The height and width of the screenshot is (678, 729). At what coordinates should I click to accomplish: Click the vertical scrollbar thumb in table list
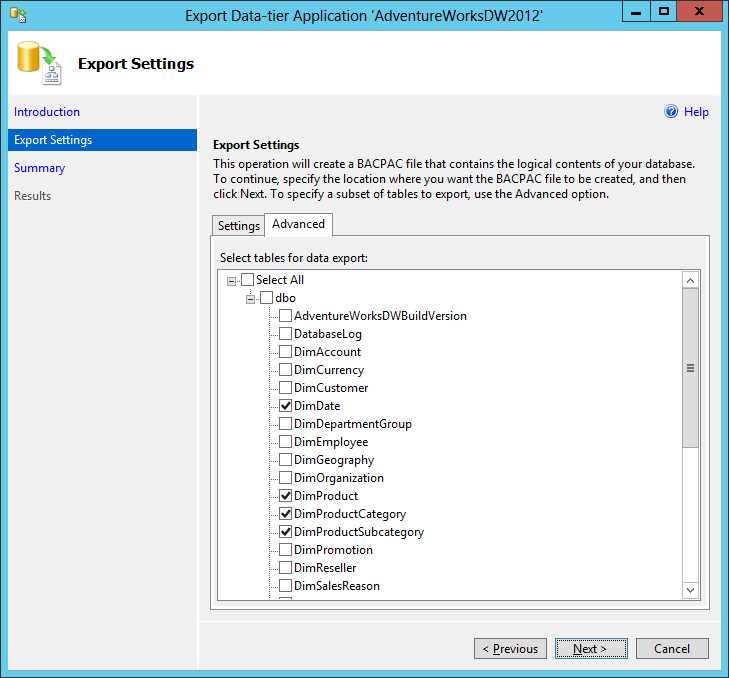click(x=690, y=368)
